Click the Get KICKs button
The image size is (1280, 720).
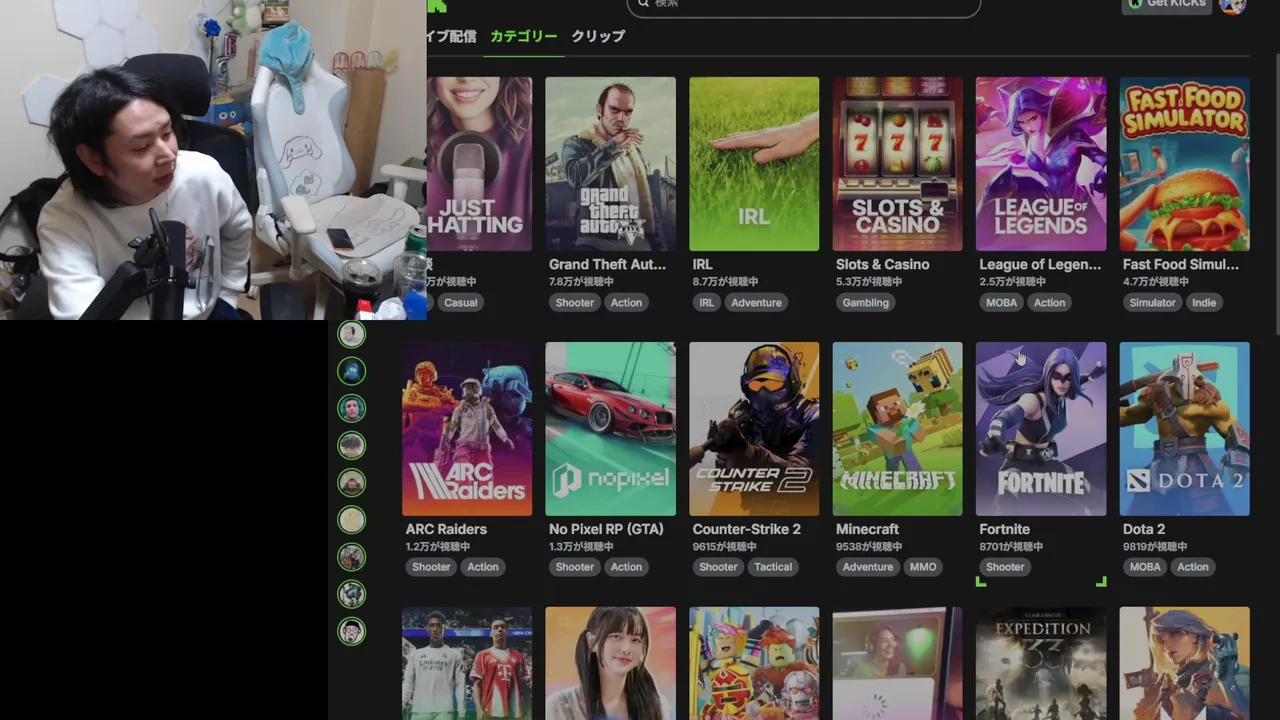[x=1168, y=5]
